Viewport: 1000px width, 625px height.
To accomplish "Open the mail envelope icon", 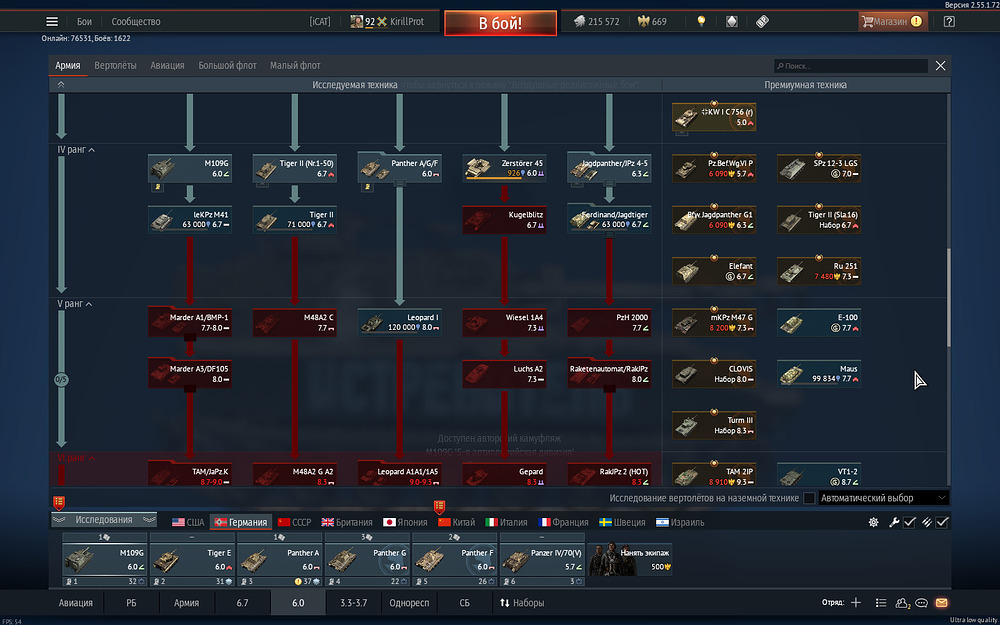I will pos(941,603).
